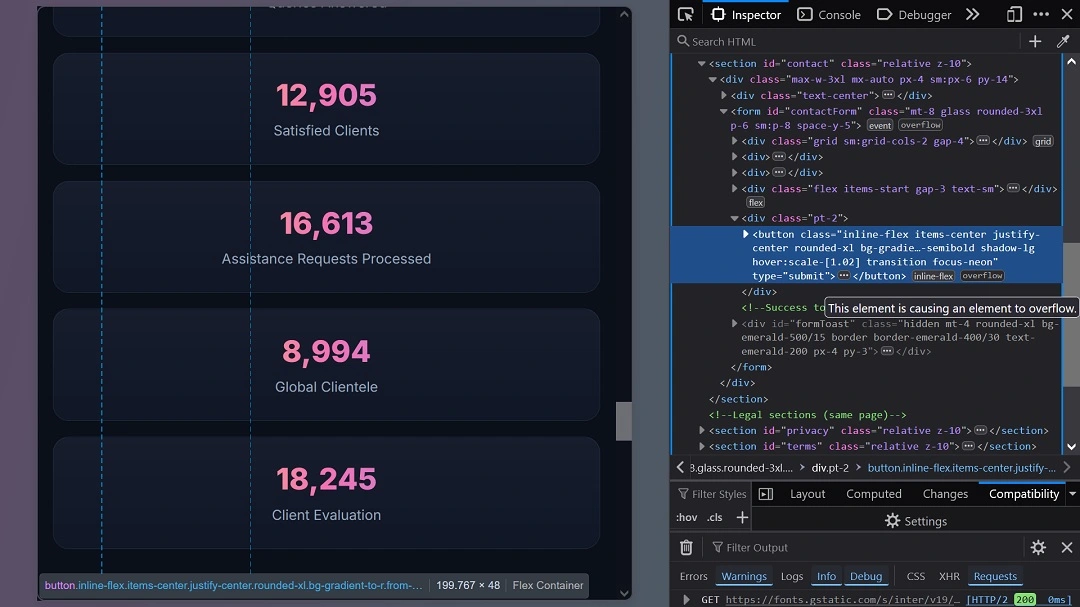Image resolution: width=1080 pixels, height=607 pixels.
Task: Open the fonts.gstatic.com request URL
Action: pyautogui.click(x=842, y=599)
